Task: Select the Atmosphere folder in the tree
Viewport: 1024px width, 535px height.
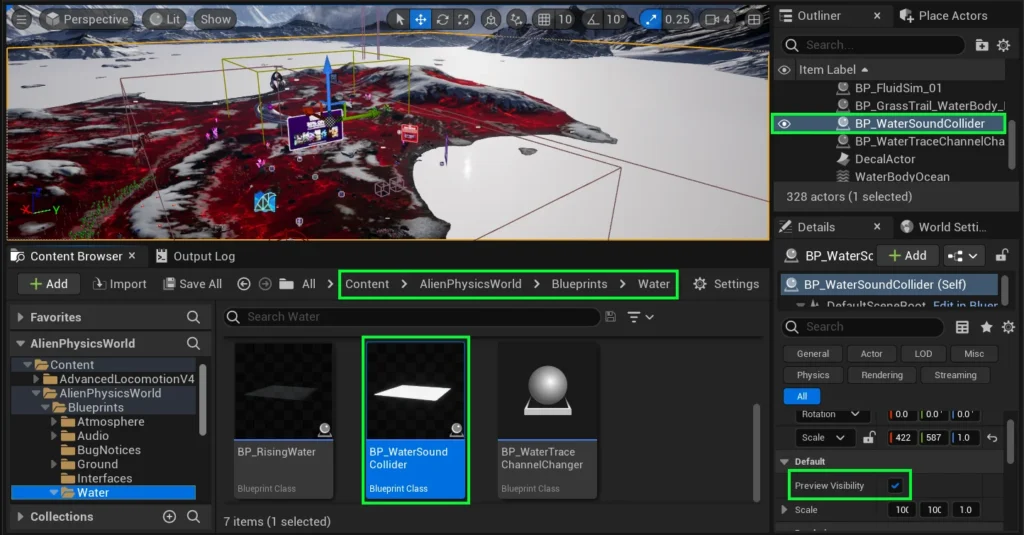Action: 110,422
